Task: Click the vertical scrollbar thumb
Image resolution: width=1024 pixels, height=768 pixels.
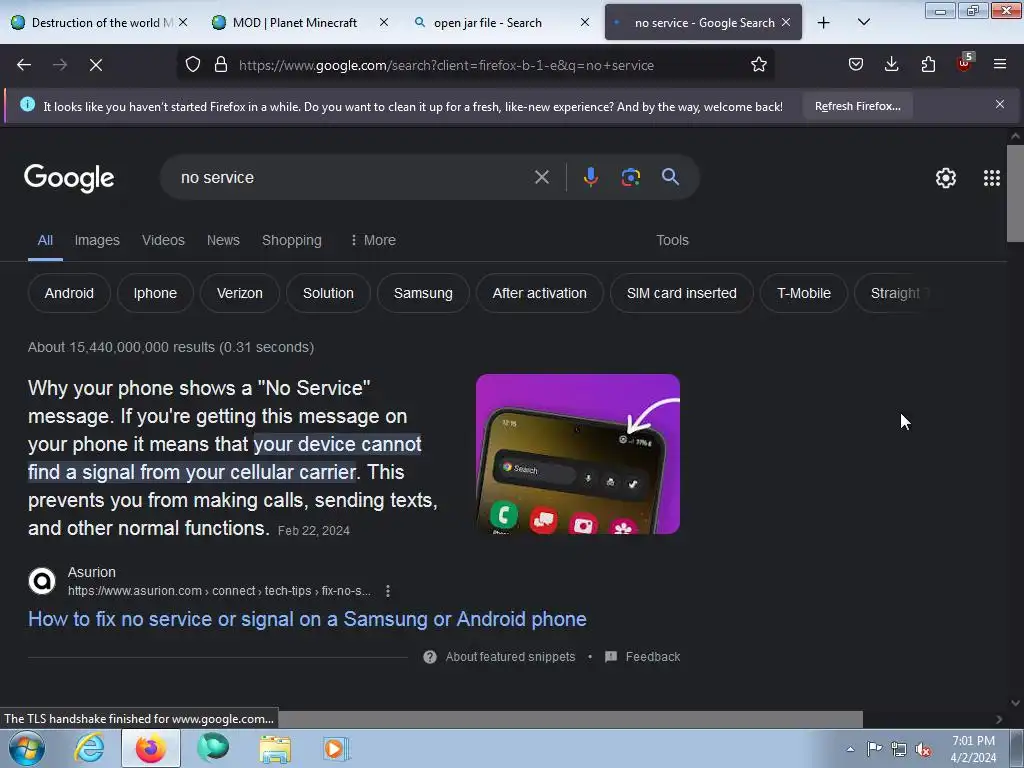Action: tap(1015, 193)
